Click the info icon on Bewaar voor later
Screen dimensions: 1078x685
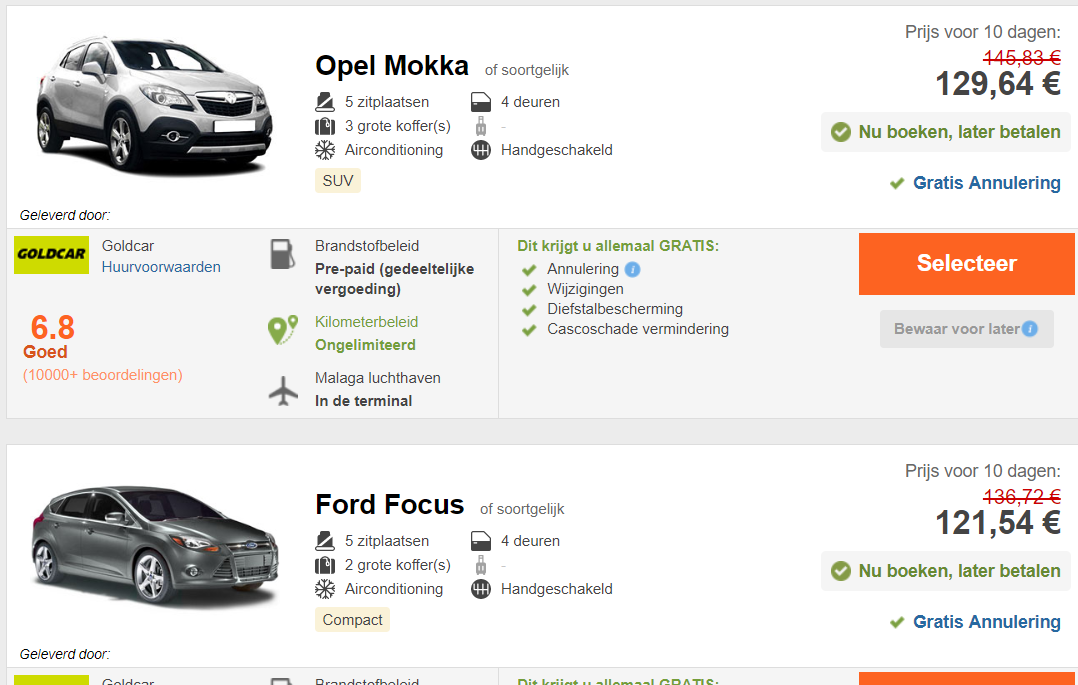(1030, 329)
